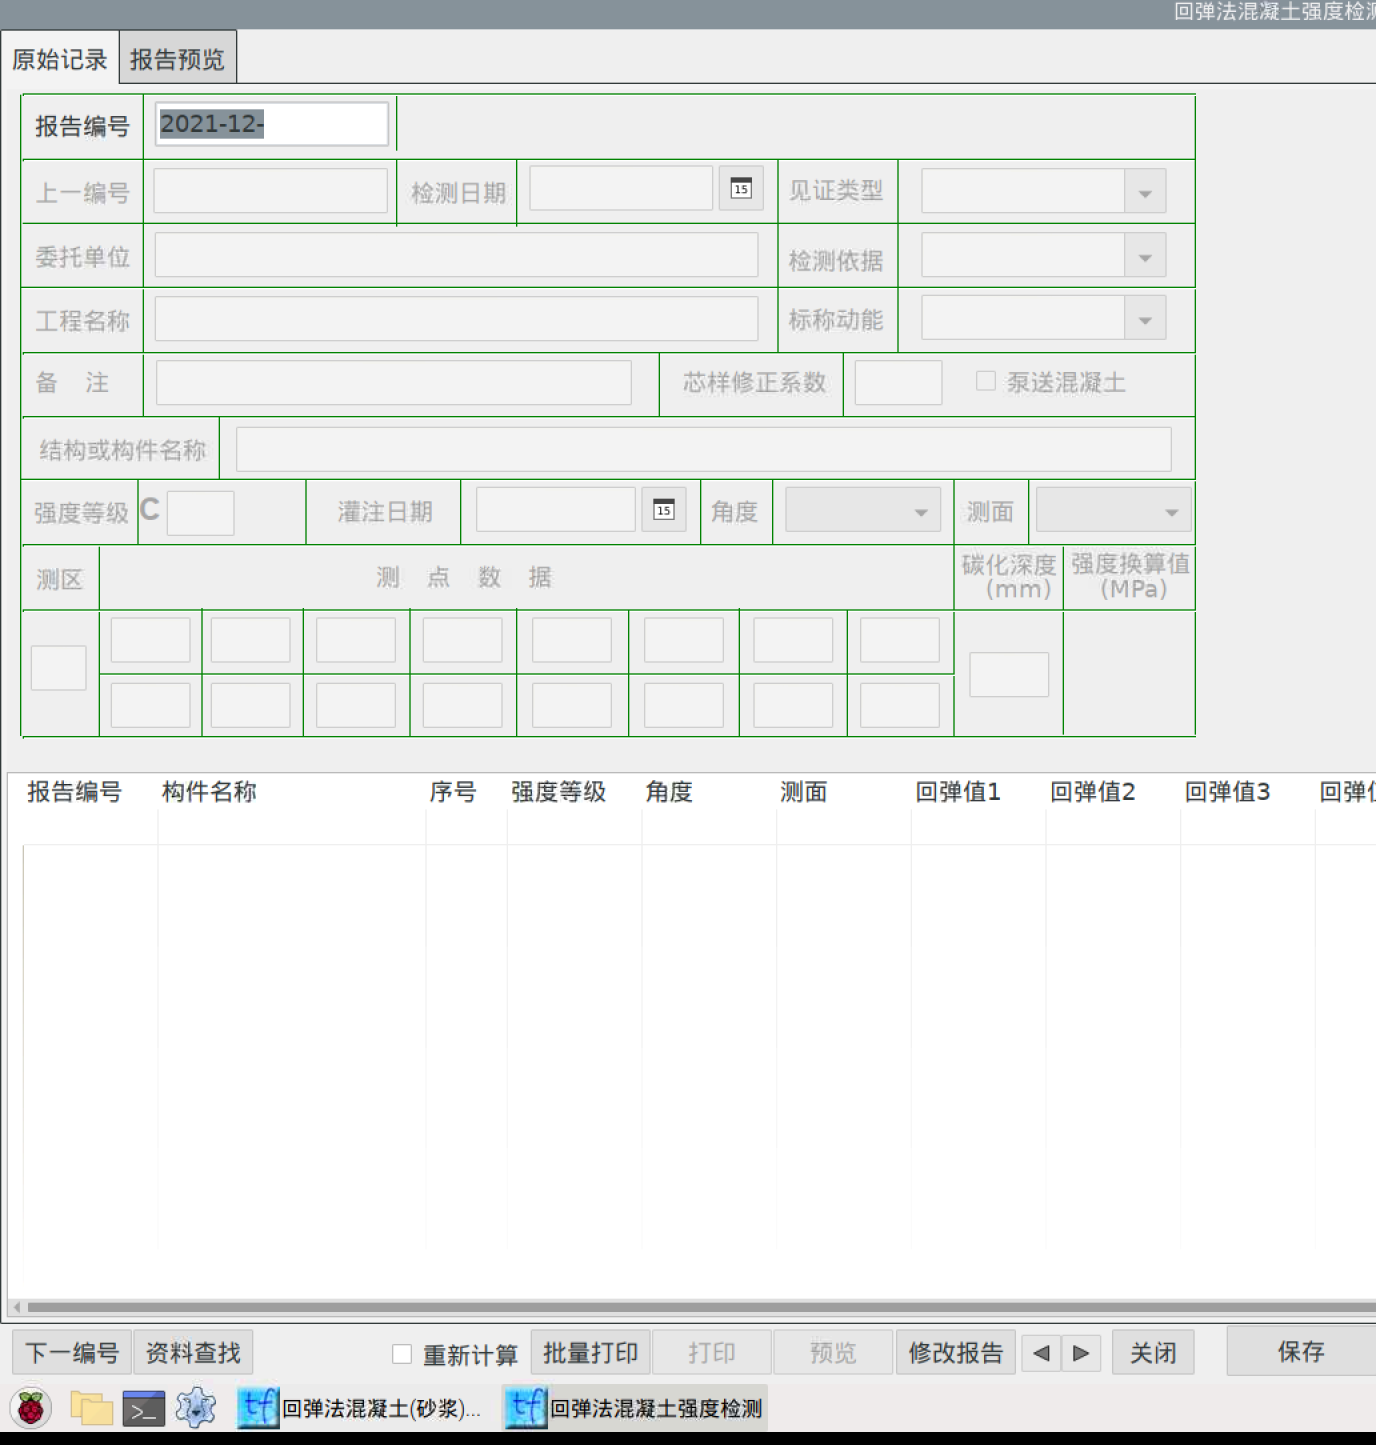Click 回弹值3 column header

(1228, 792)
